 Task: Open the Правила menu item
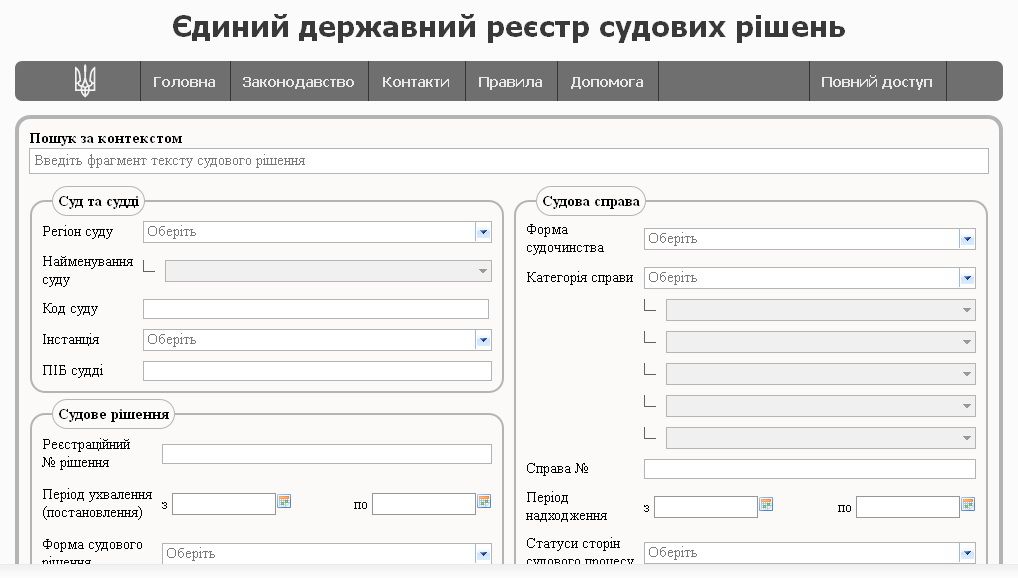tap(510, 82)
